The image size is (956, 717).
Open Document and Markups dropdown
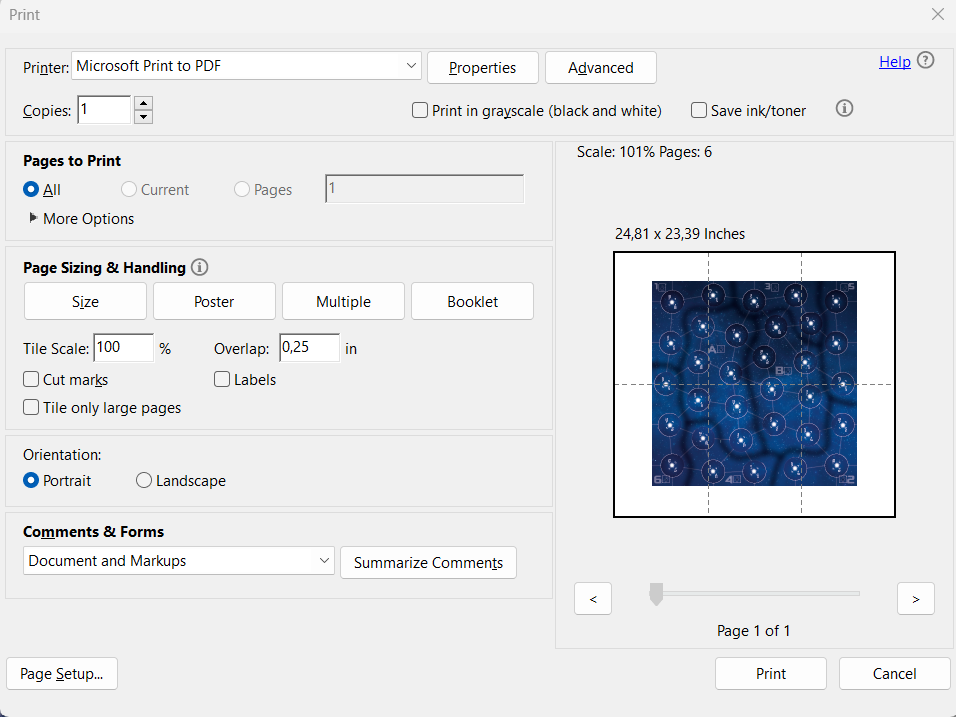179,561
